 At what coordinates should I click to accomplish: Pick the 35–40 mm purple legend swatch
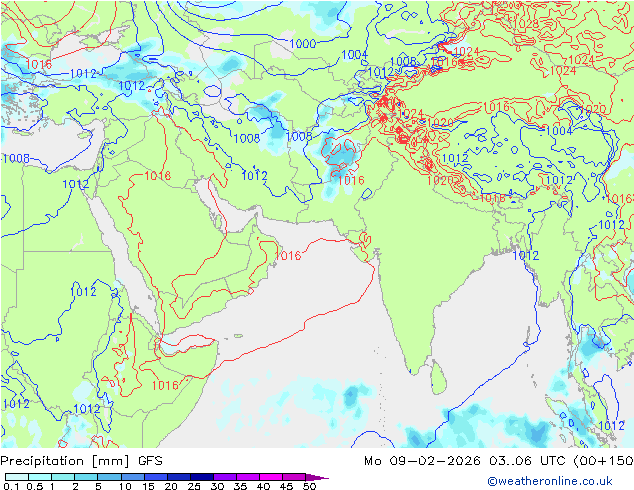point(247,477)
